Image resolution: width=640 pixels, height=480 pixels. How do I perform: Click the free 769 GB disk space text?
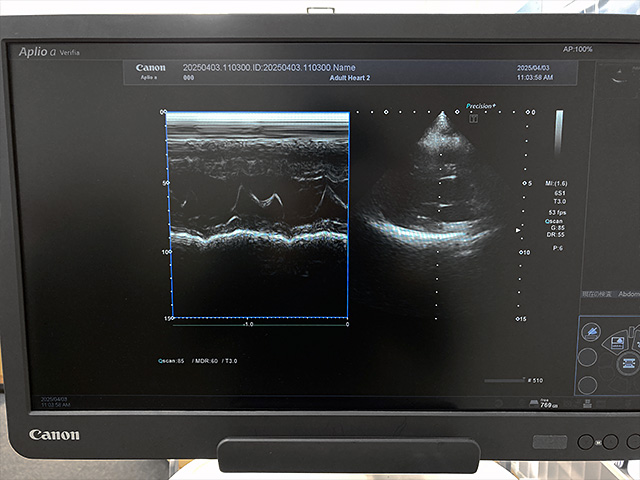549,404
